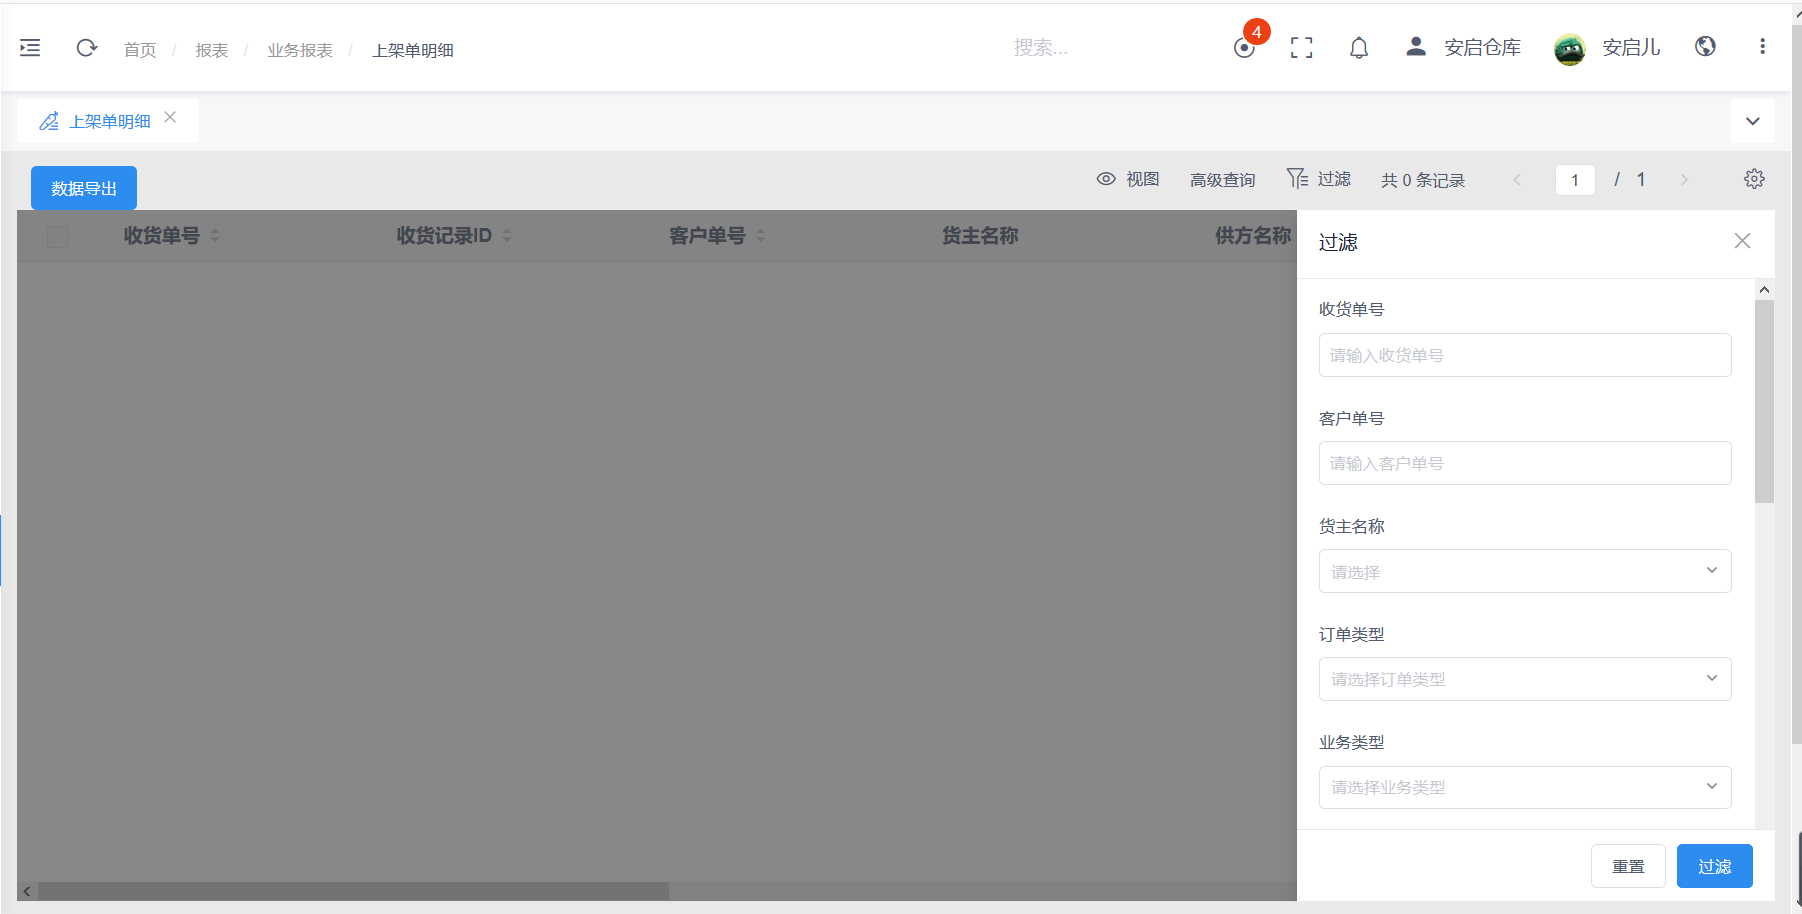Open the 视图 view option

[1128, 179]
